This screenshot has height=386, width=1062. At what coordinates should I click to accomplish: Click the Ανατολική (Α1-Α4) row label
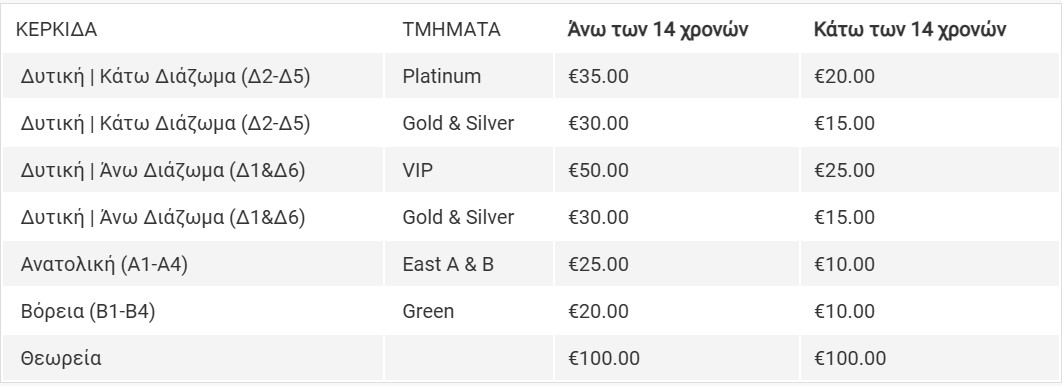pos(104,265)
